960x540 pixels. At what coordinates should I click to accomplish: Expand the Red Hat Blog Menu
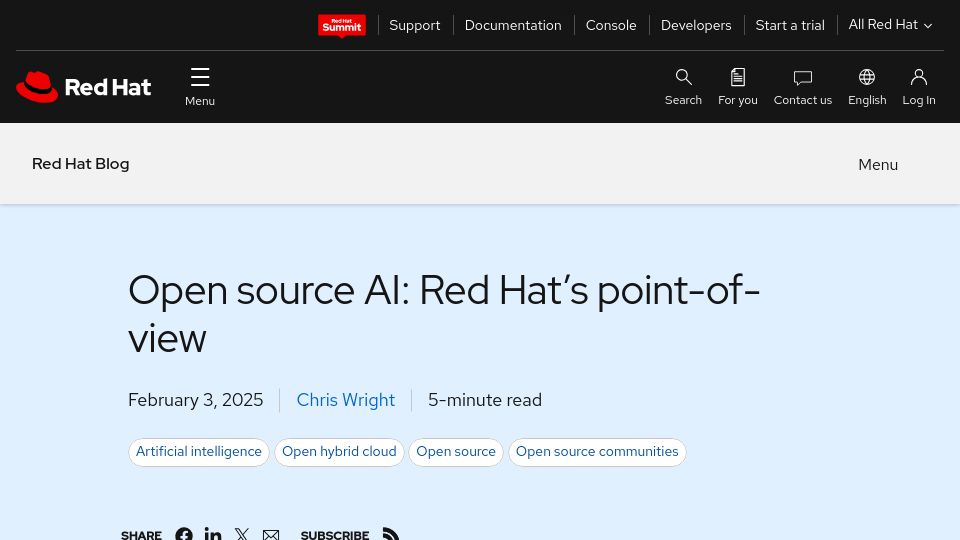(878, 165)
